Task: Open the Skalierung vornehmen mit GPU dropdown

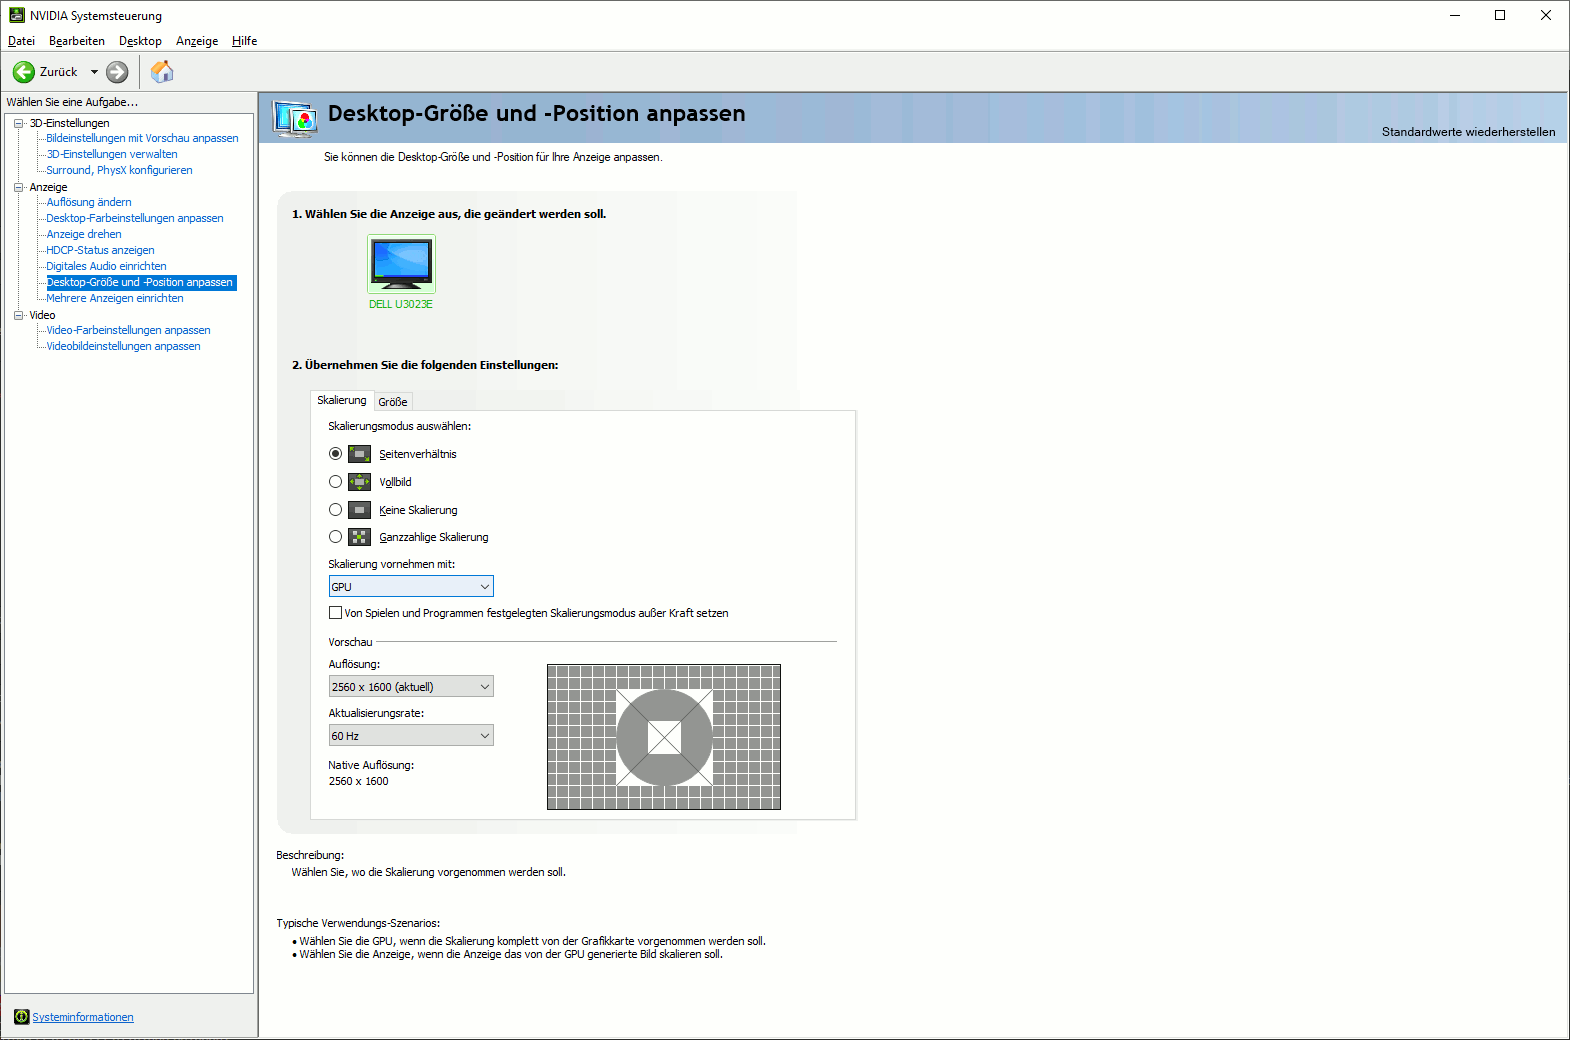Action: coord(411,587)
